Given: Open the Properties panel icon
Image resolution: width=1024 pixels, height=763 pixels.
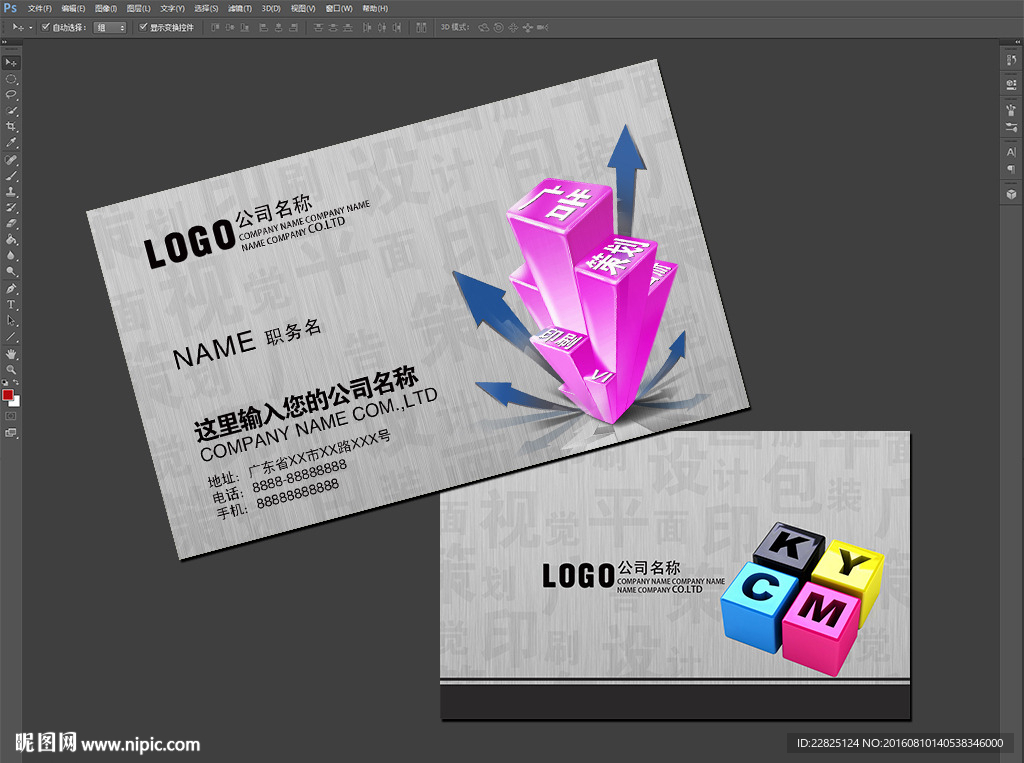Looking at the screenshot, I should click(x=1012, y=84).
